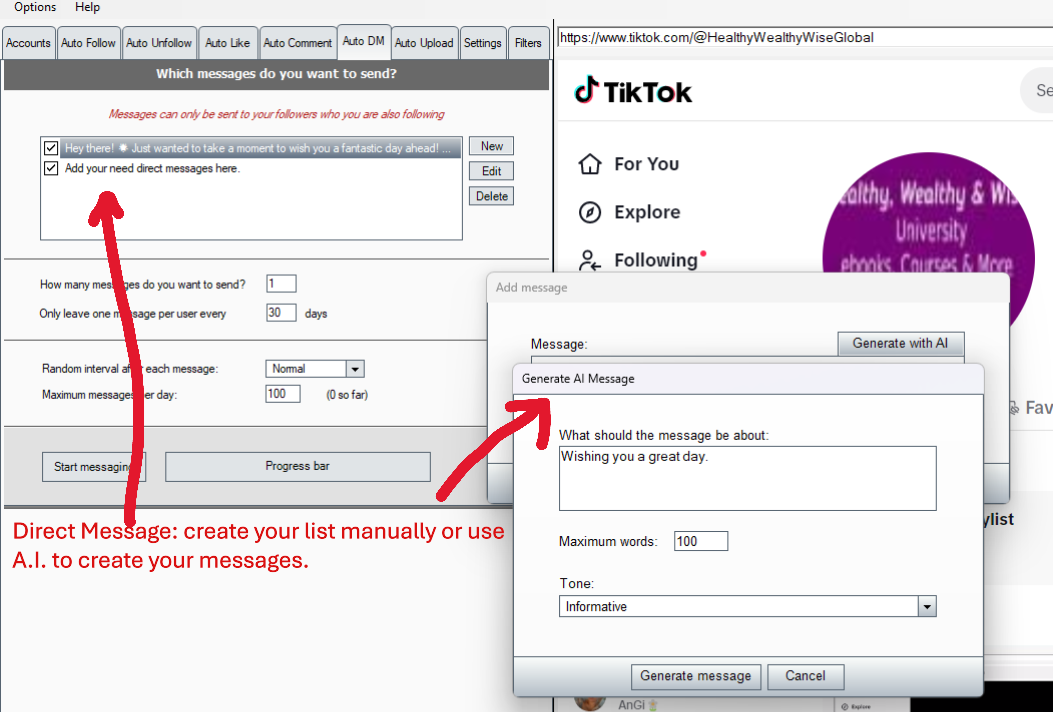Toggle 'Add your need direct messages' checkbox
The height and width of the screenshot is (712, 1053).
(x=52, y=169)
